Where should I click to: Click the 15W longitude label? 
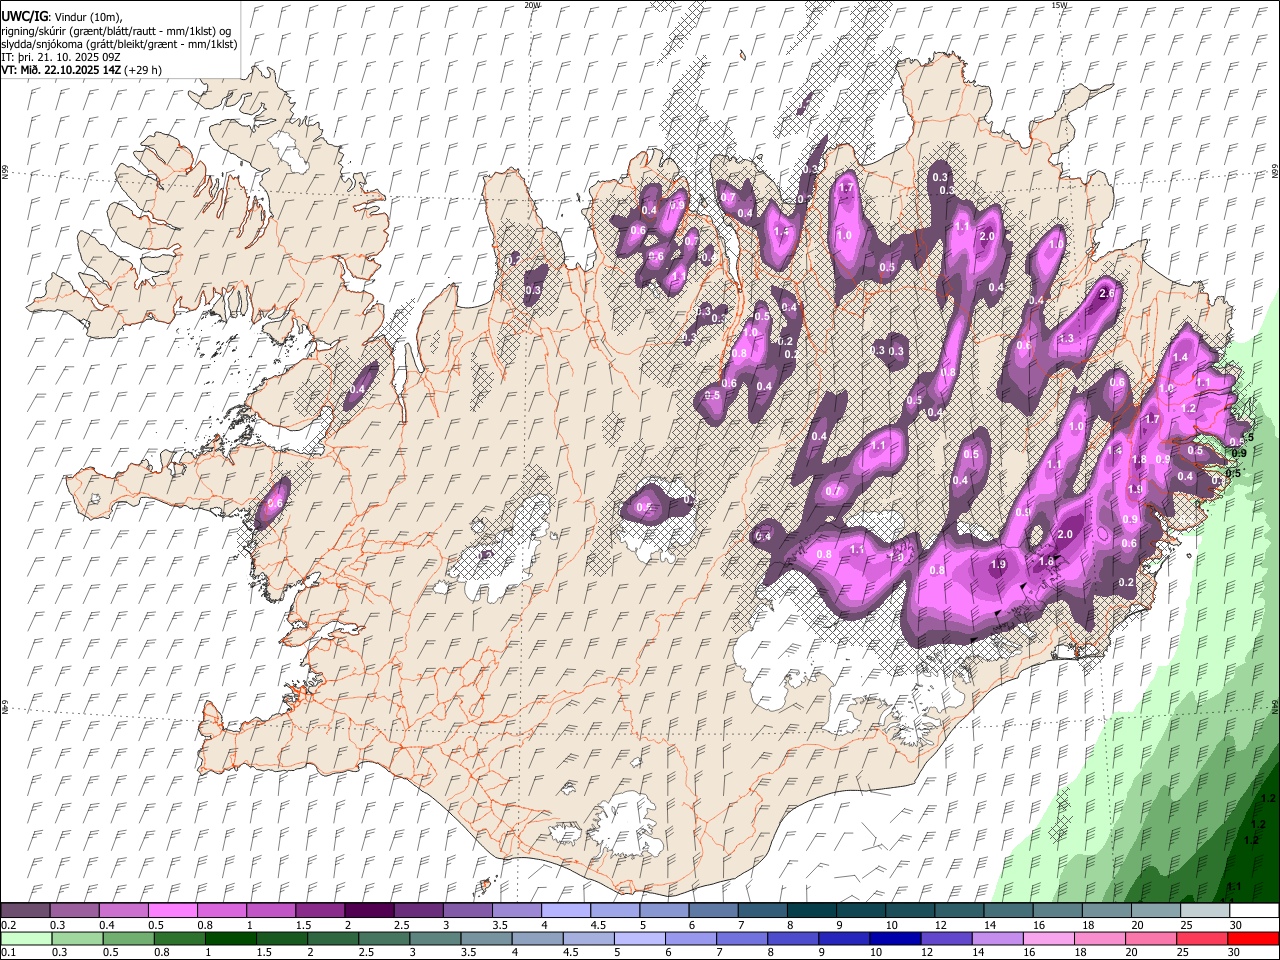pyautogui.click(x=1060, y=5)
